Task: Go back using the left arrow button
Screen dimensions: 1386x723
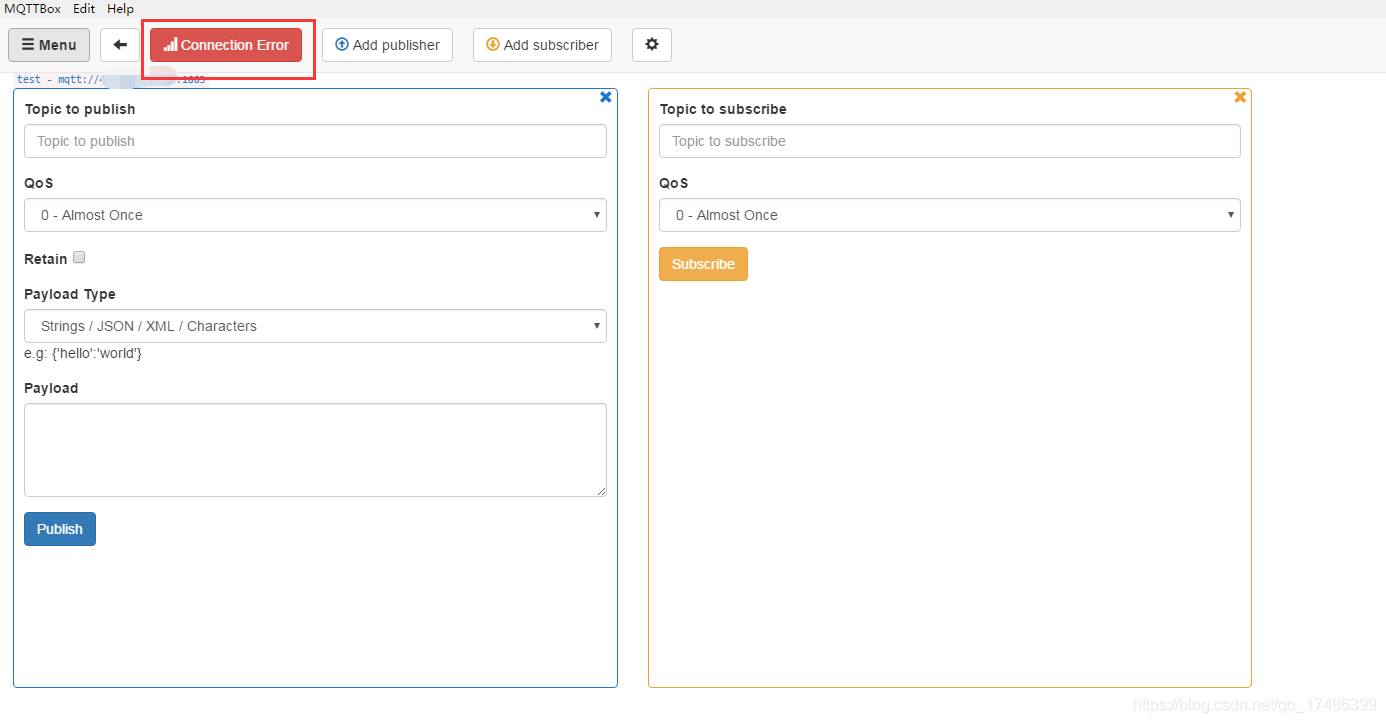Action: point(120,45)
